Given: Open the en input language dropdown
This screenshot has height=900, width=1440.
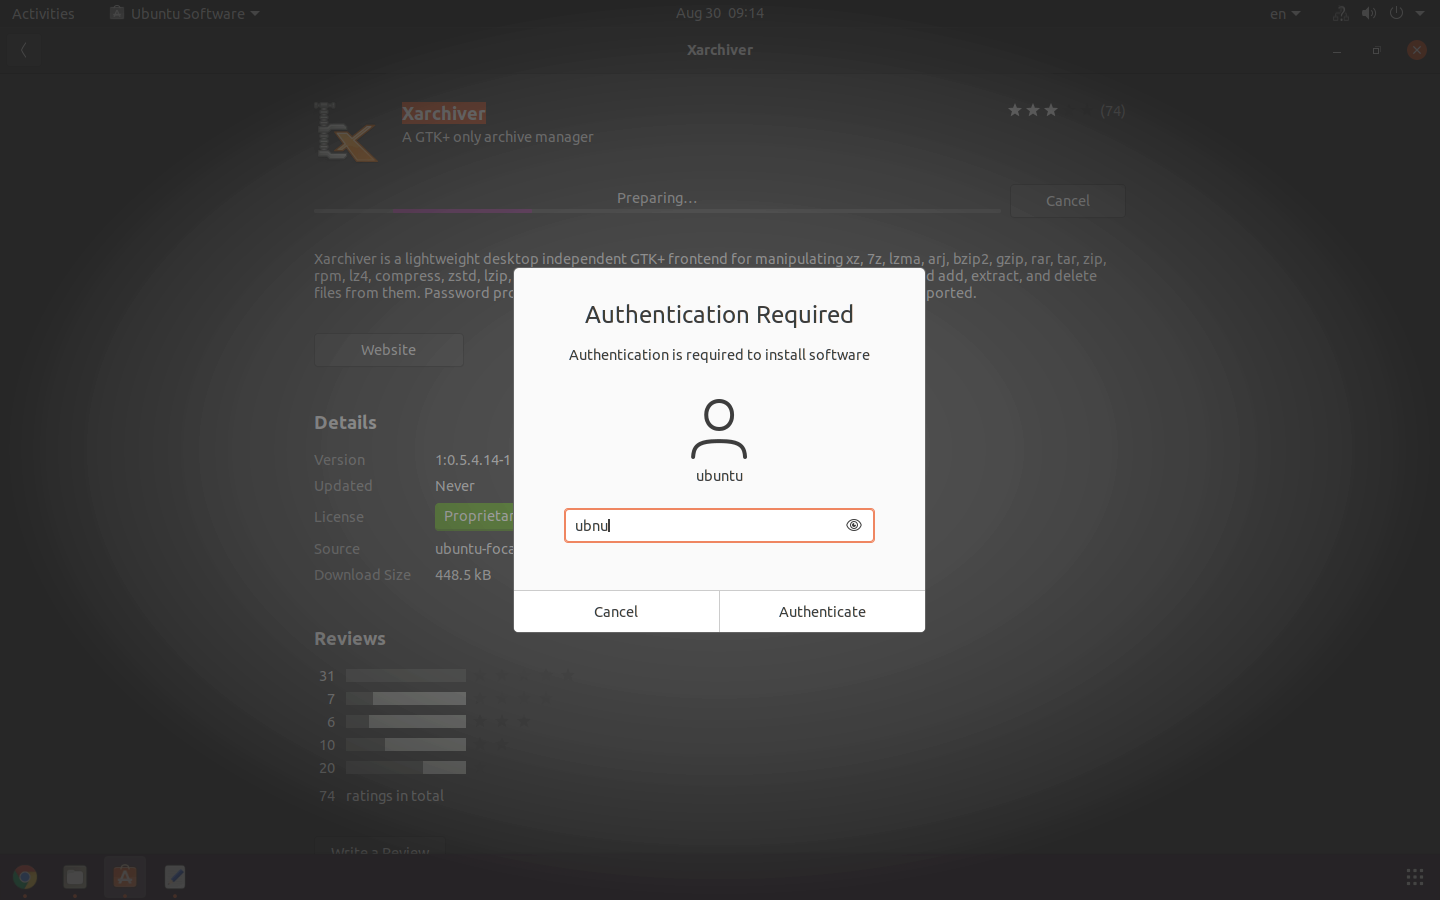Looking at the screenshot, I should [x=1285, y=13].
